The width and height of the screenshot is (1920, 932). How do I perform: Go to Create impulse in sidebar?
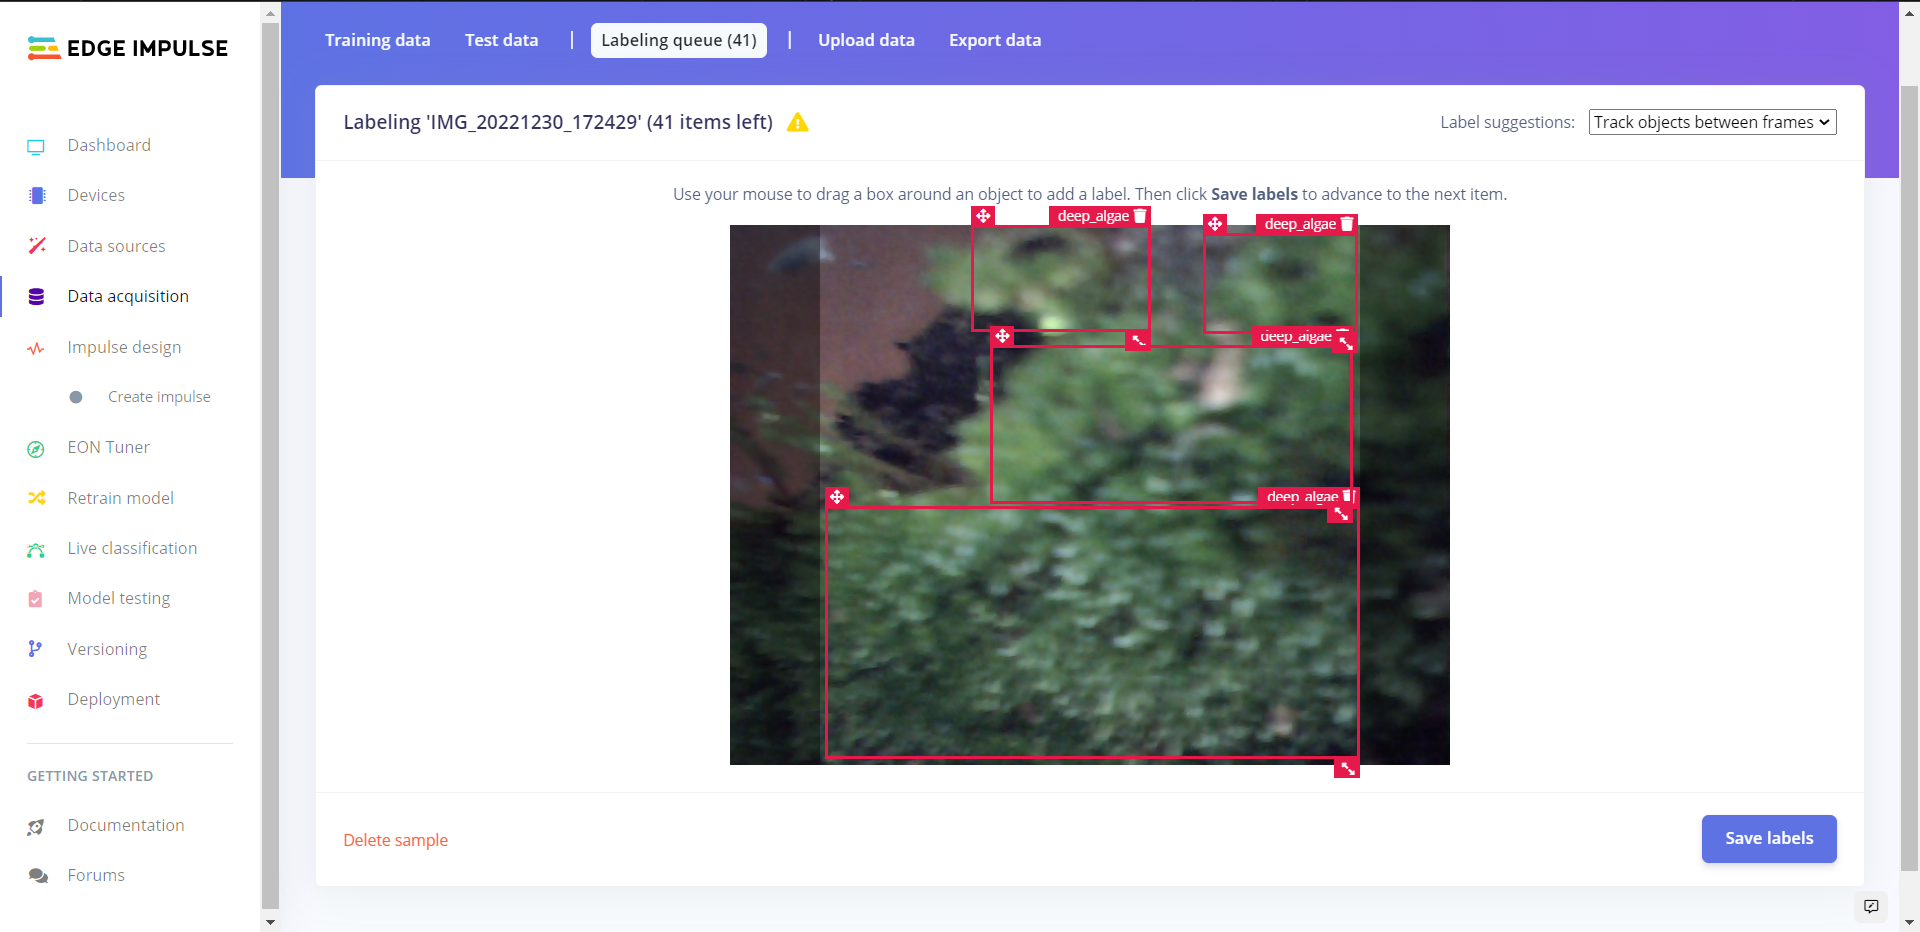[x=159, y=397]
